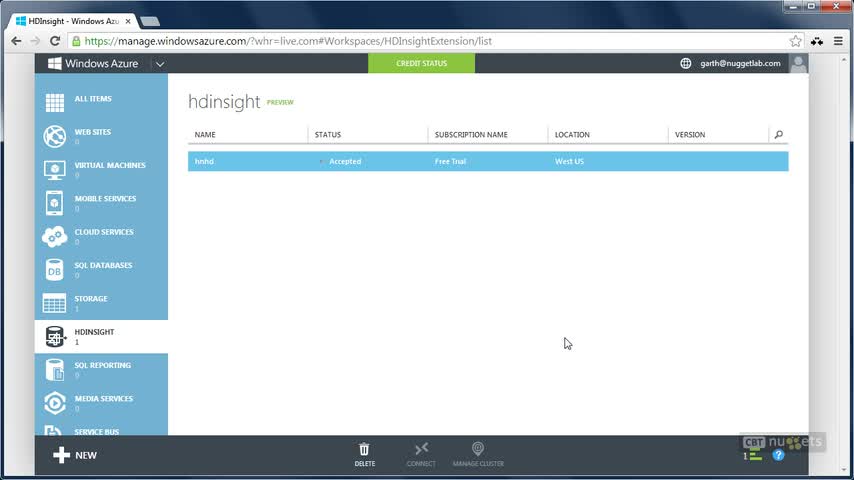This screenshot has width=854, height=480.
Task: Open the language globe icon
Action: [x=686, y=63]
